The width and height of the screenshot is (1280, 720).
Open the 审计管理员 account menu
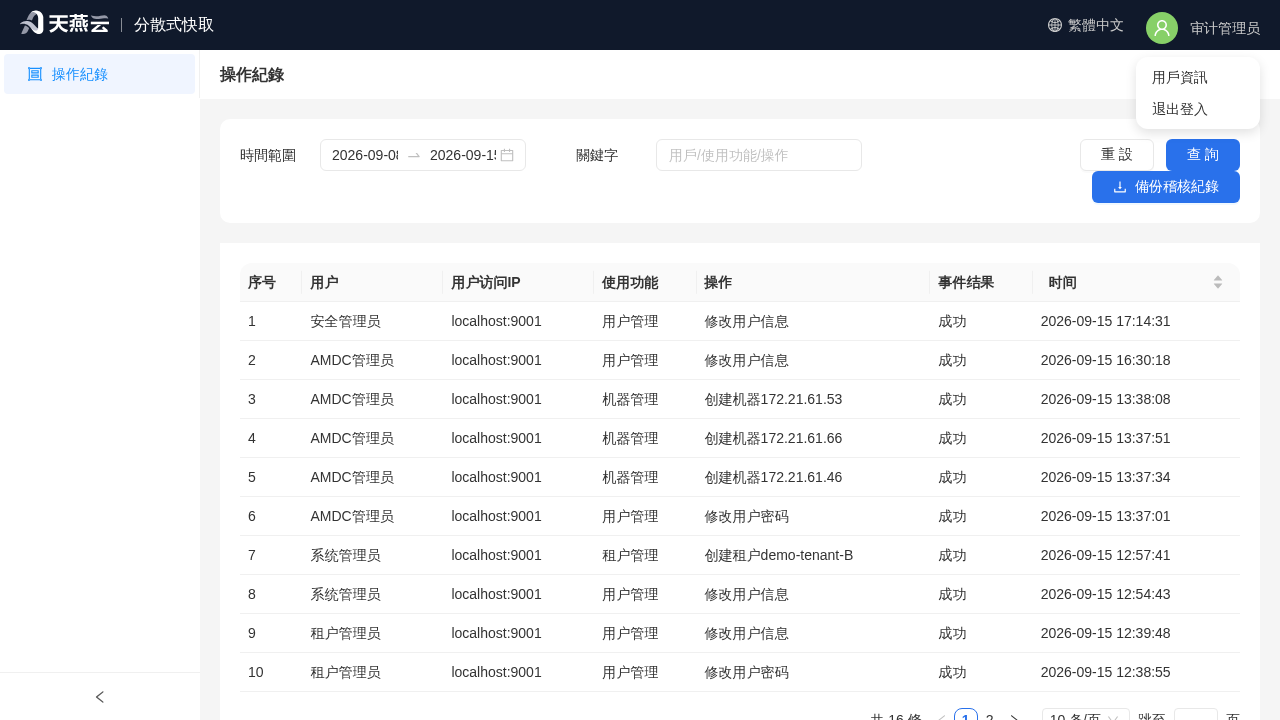1224,28
